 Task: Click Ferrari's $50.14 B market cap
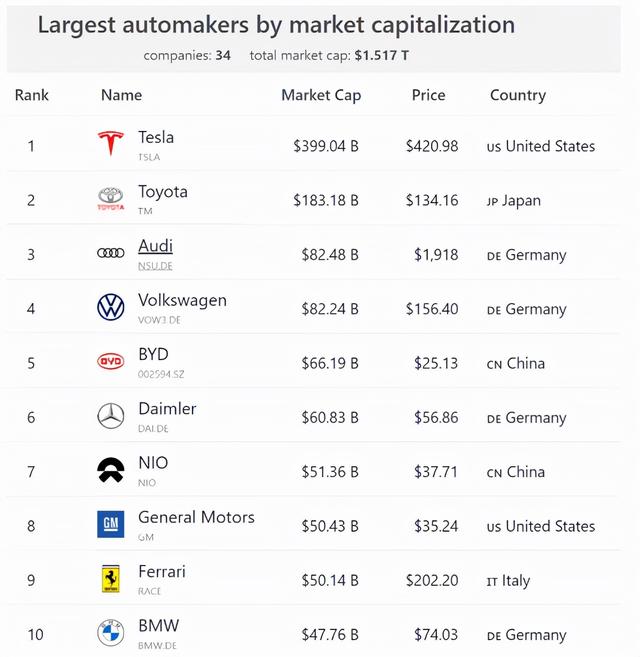pyautogui.click(x=329, y=580)
